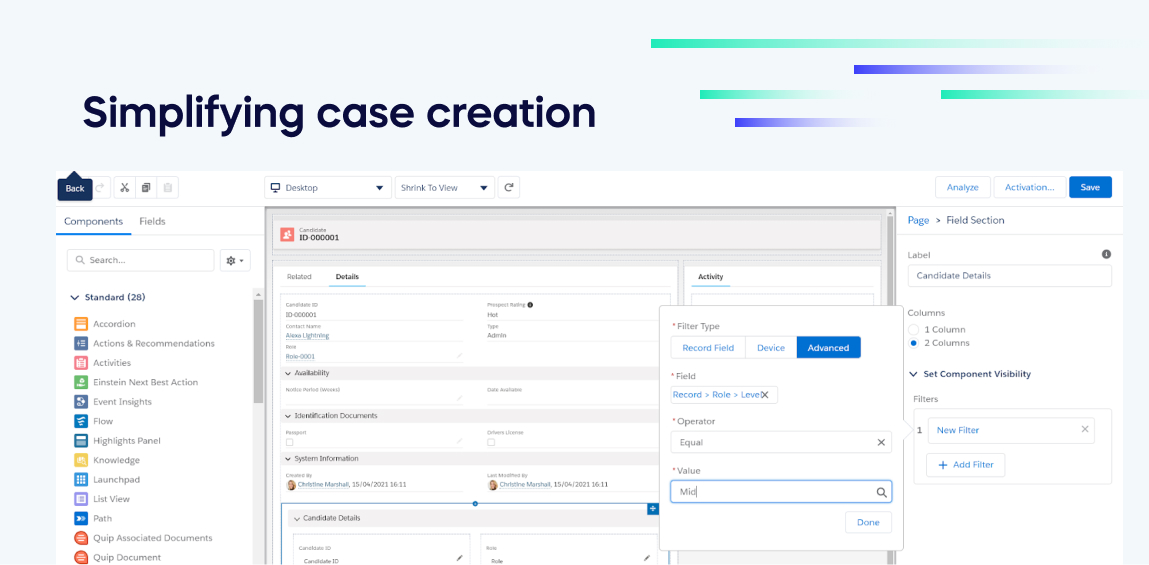The width and height of the screenshot is (1149, 565).
Task: Click the components list scrollbar
Action: click(258, 352)
